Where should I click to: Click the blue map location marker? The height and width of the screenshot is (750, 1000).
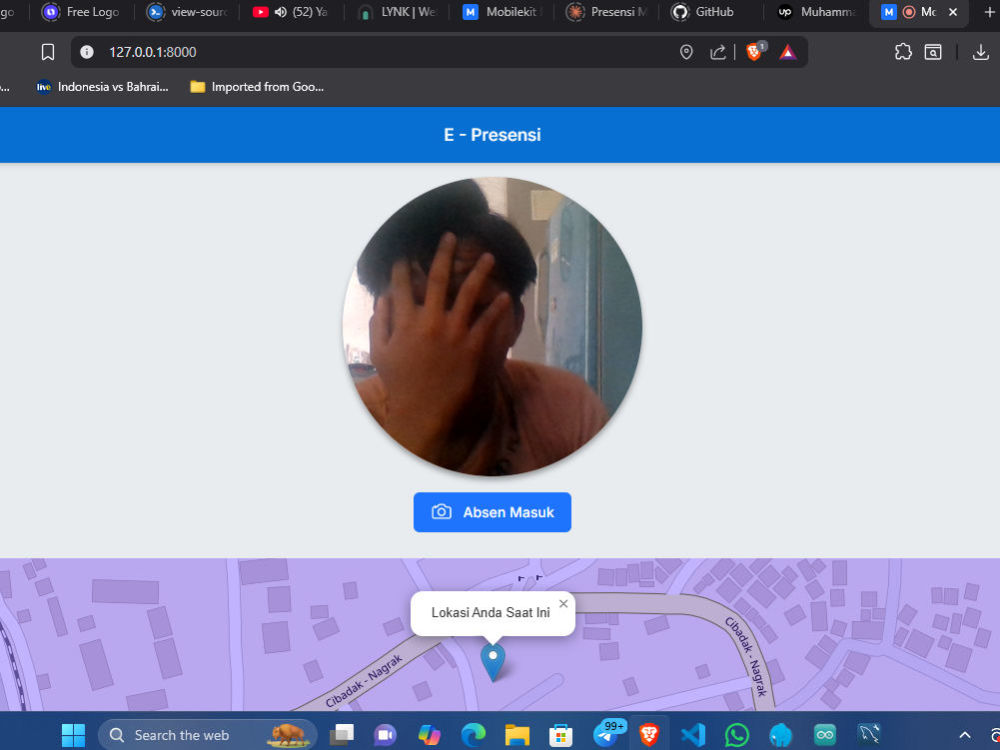point(493,662)
